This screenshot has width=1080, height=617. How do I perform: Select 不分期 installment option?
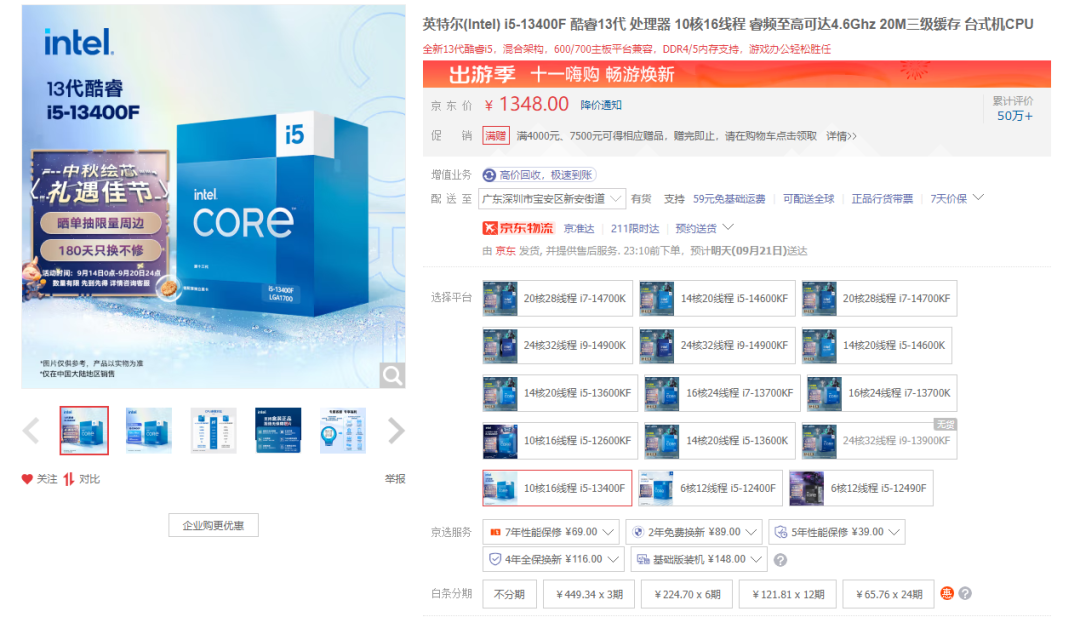pyautogui.click(x=509, y=594)
